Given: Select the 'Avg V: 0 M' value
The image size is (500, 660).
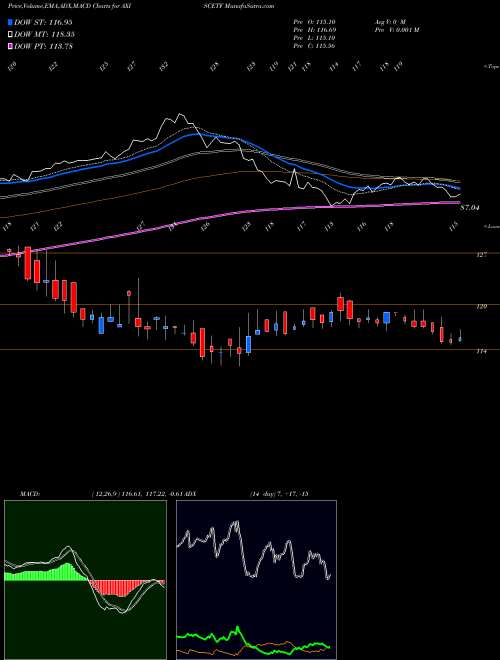Looking at the screenshot, I should pos(389,22).
